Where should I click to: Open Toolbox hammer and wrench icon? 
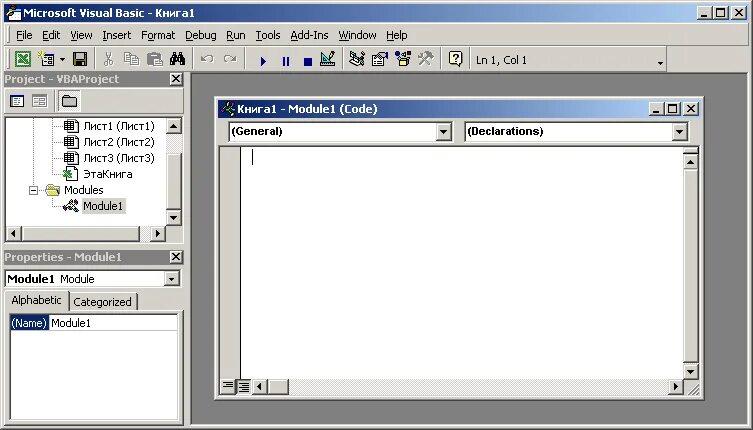(425, 60)
